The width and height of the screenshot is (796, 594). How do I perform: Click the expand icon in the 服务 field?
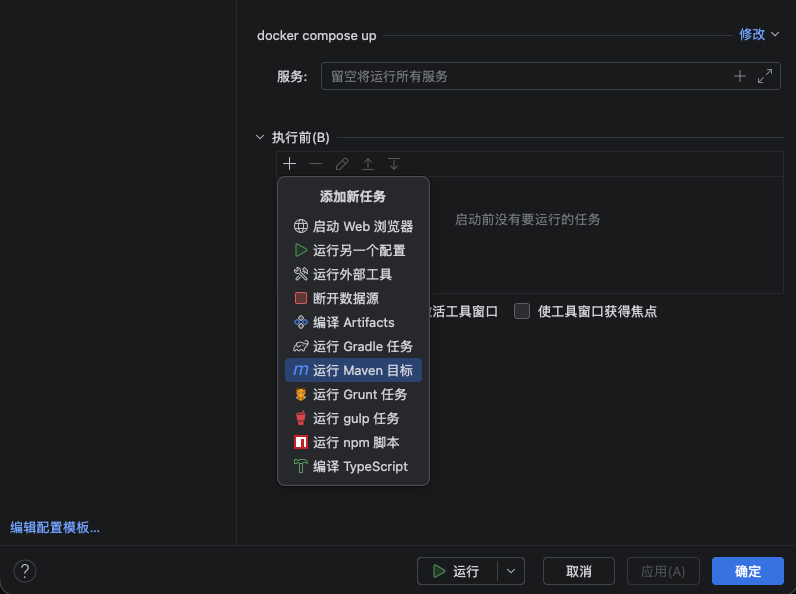click(765, 76)
